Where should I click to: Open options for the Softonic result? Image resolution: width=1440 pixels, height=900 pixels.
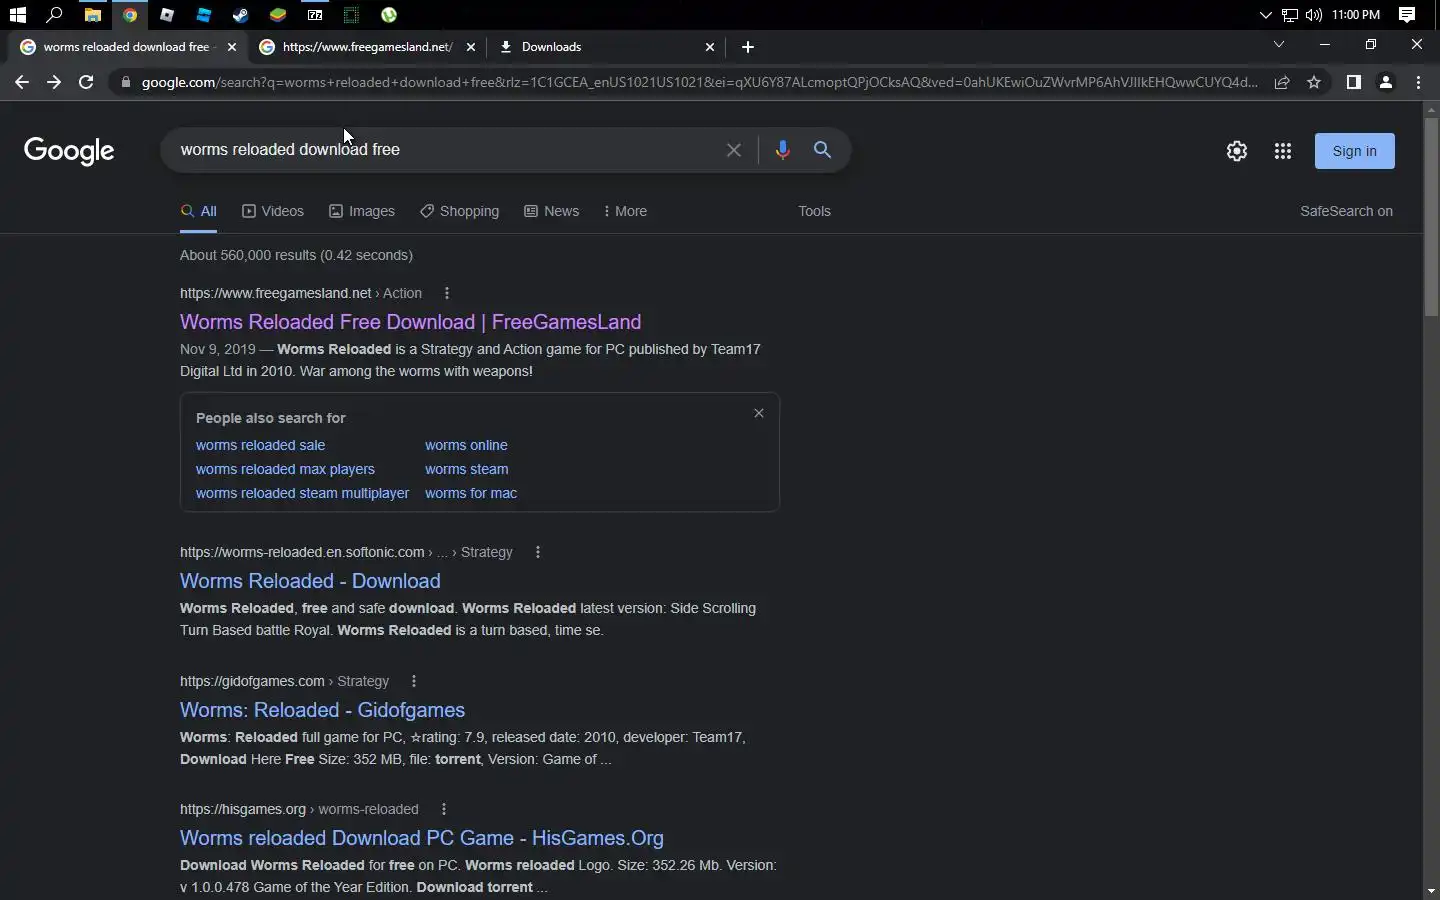(538, 552)
